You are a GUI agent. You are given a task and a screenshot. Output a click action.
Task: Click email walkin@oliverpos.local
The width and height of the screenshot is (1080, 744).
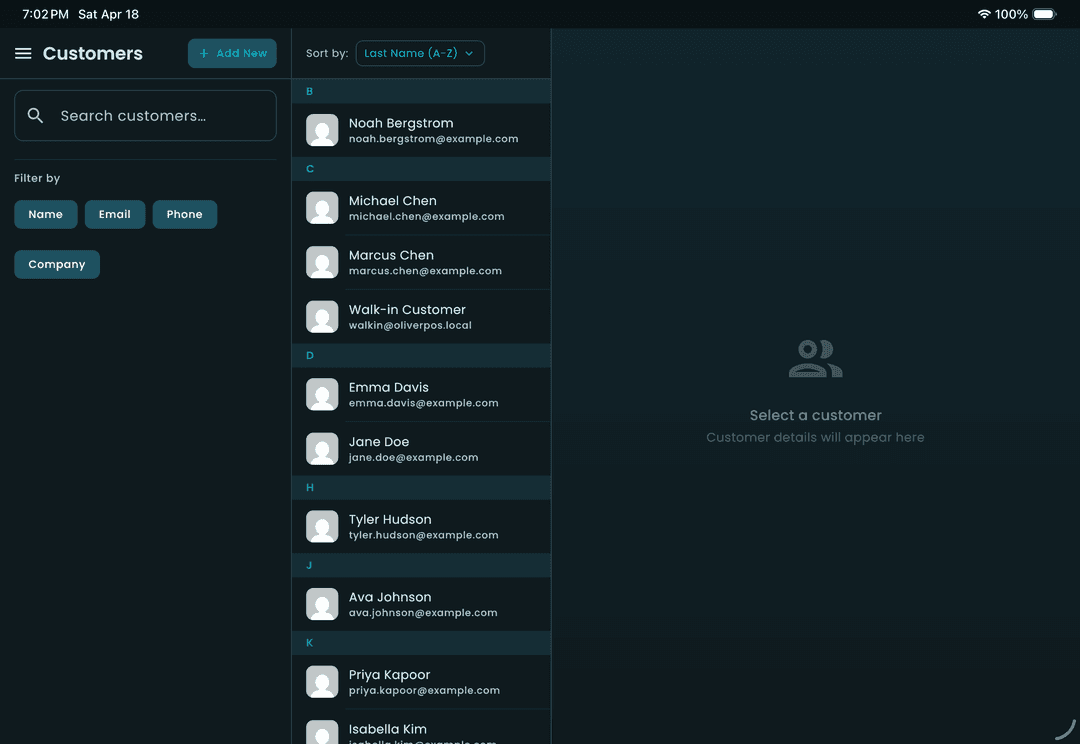coord(410,326)
